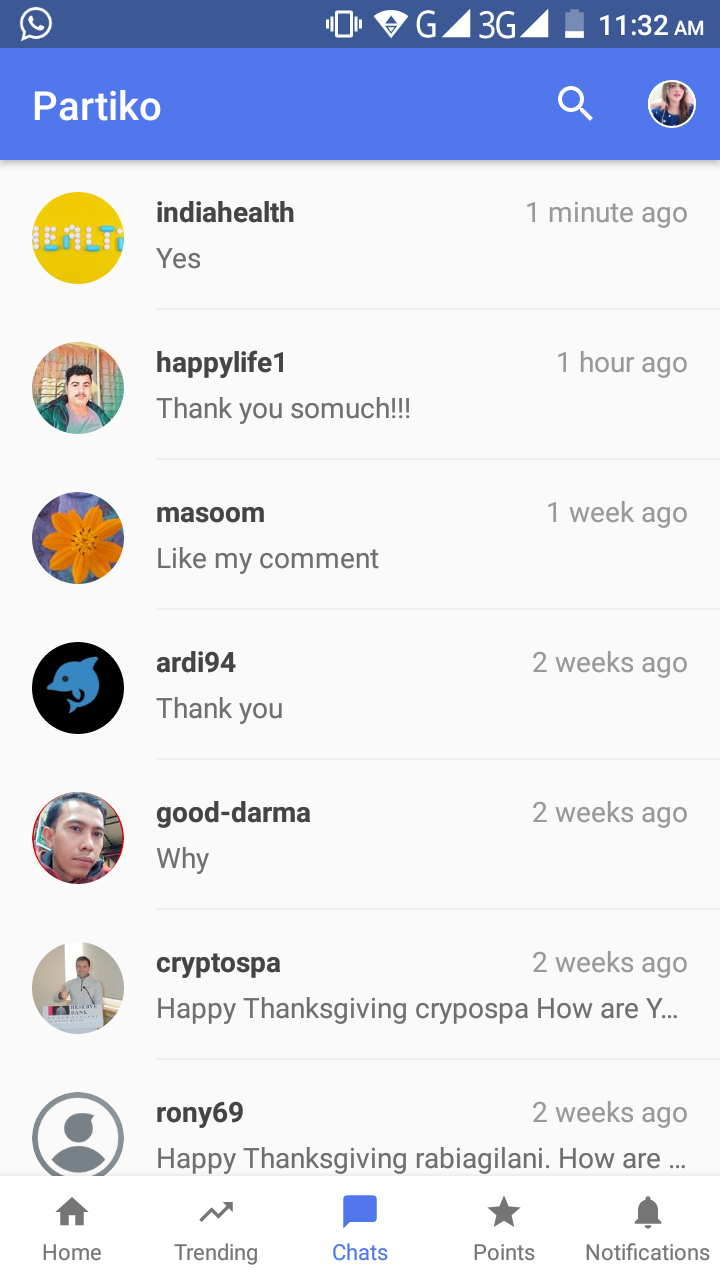Tap the profile avatar in header
720x1280 pixels.
(672, 104)
